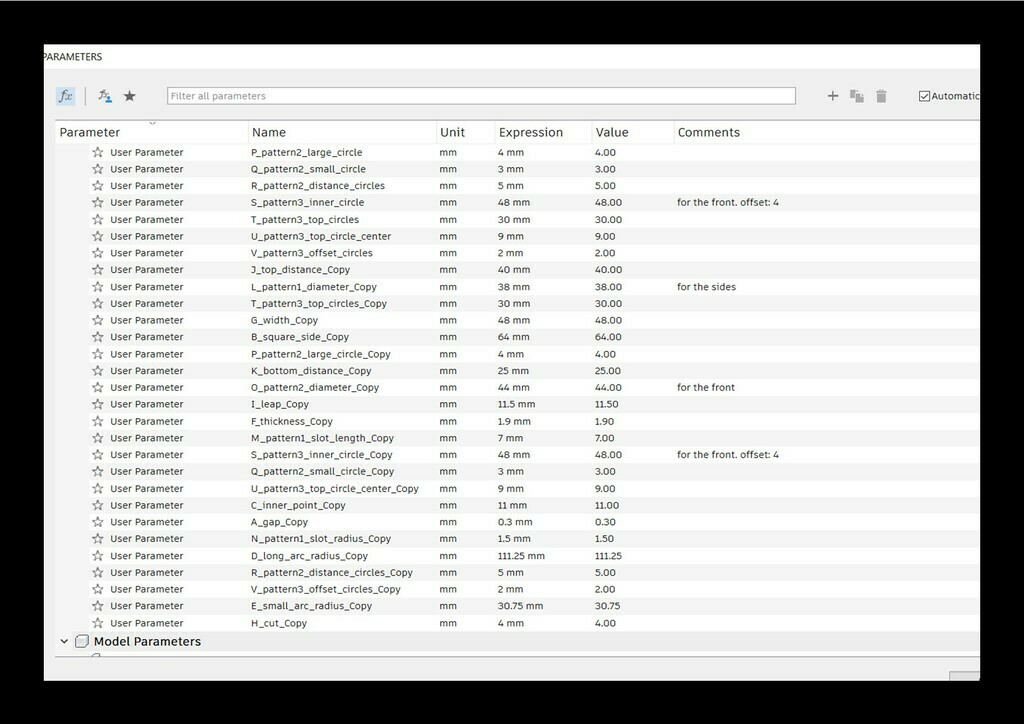Favorite the S_pattern3_inner_circle parameter star

(98, 202)
